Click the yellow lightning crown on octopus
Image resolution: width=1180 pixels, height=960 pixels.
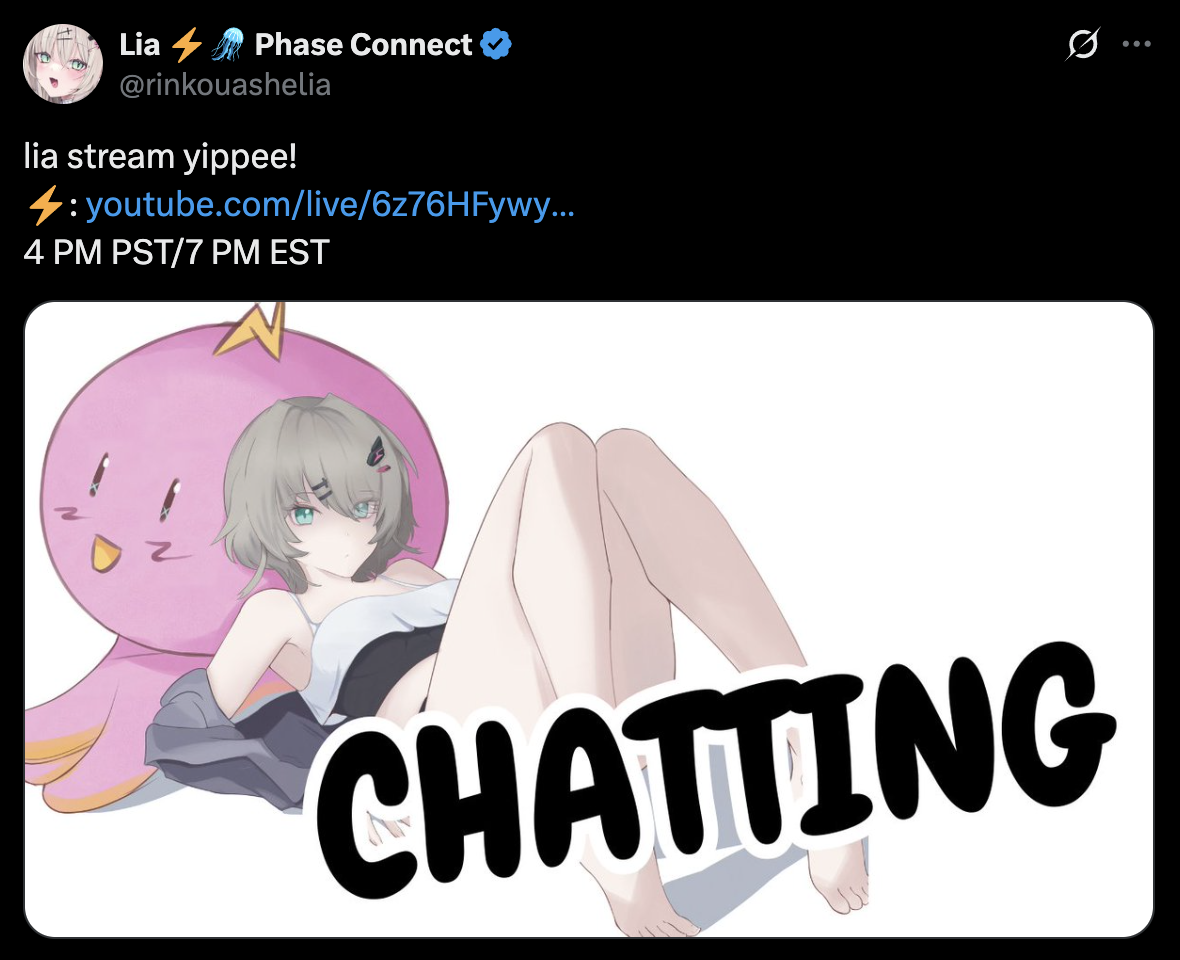click(x=252, y=328)
